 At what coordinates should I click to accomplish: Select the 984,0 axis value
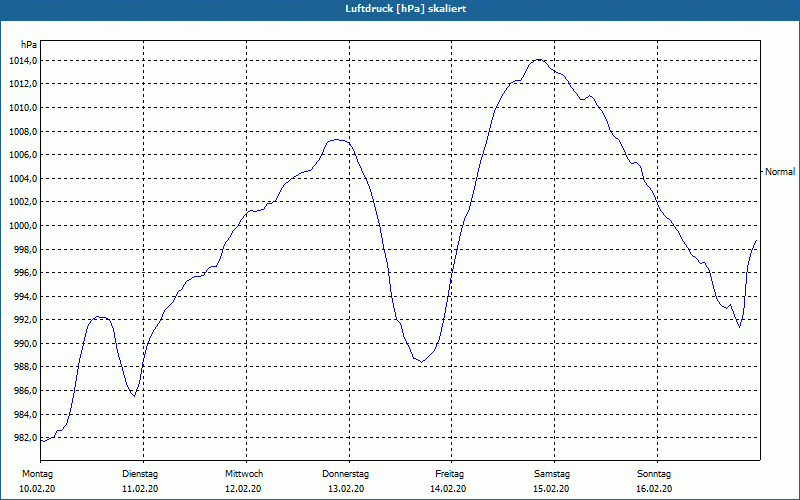pos(25,415)
